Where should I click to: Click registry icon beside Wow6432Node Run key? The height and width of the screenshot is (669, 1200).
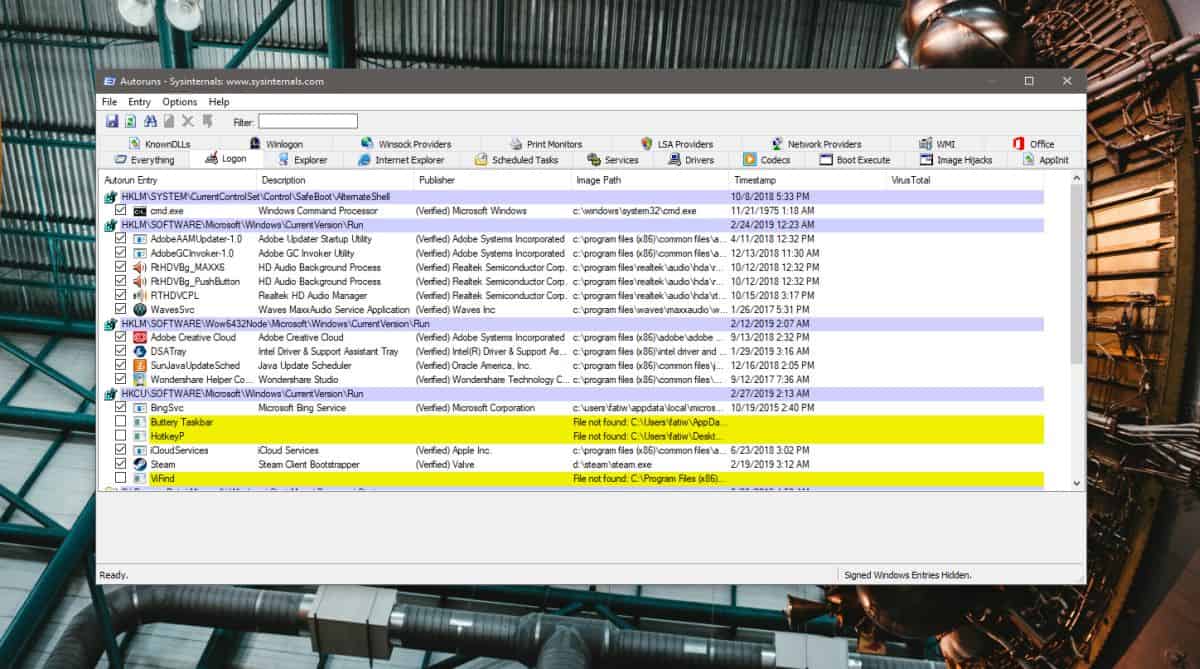[112, 324]
